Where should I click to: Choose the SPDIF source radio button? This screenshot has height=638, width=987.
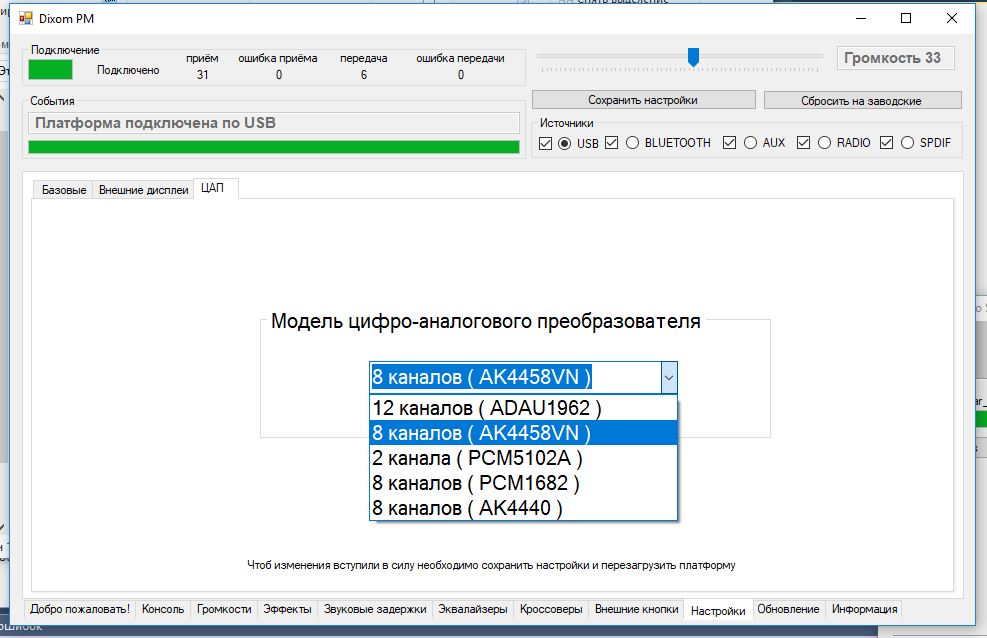[908, 143]
